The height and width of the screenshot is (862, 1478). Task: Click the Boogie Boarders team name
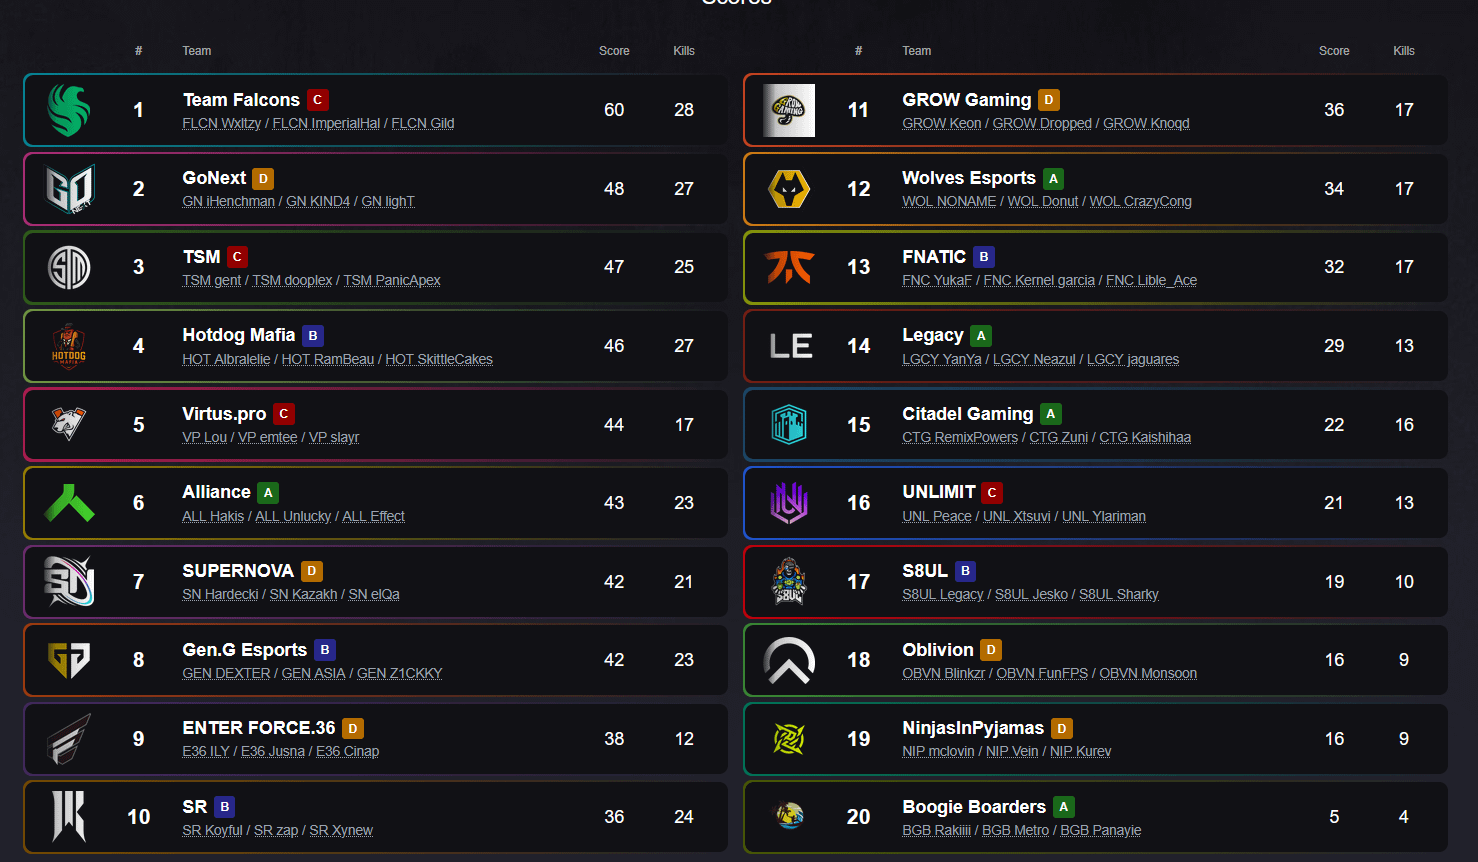pyautogui.click(x=973, y=807)
